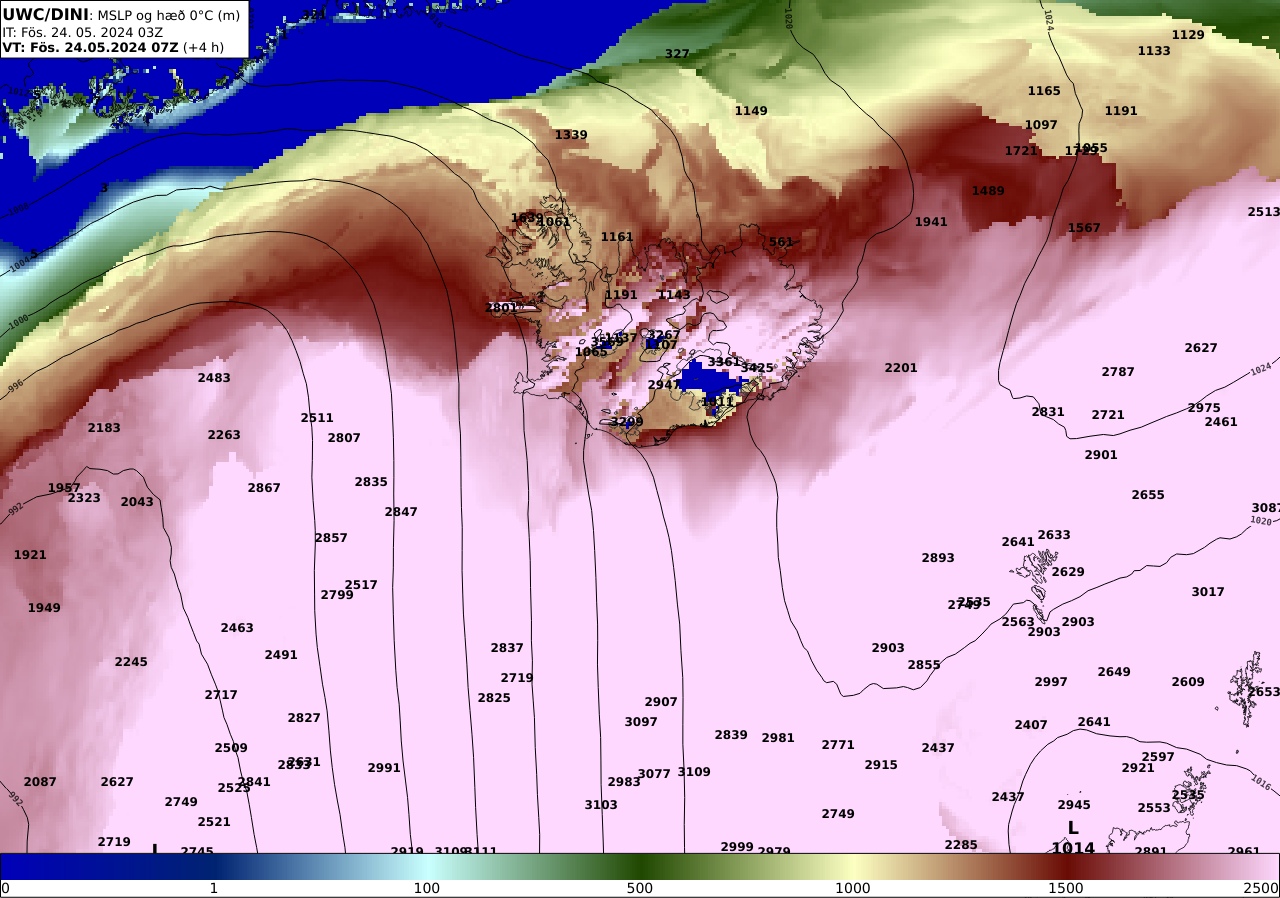Click the freezing level value 1129

tap(1188, 35)
